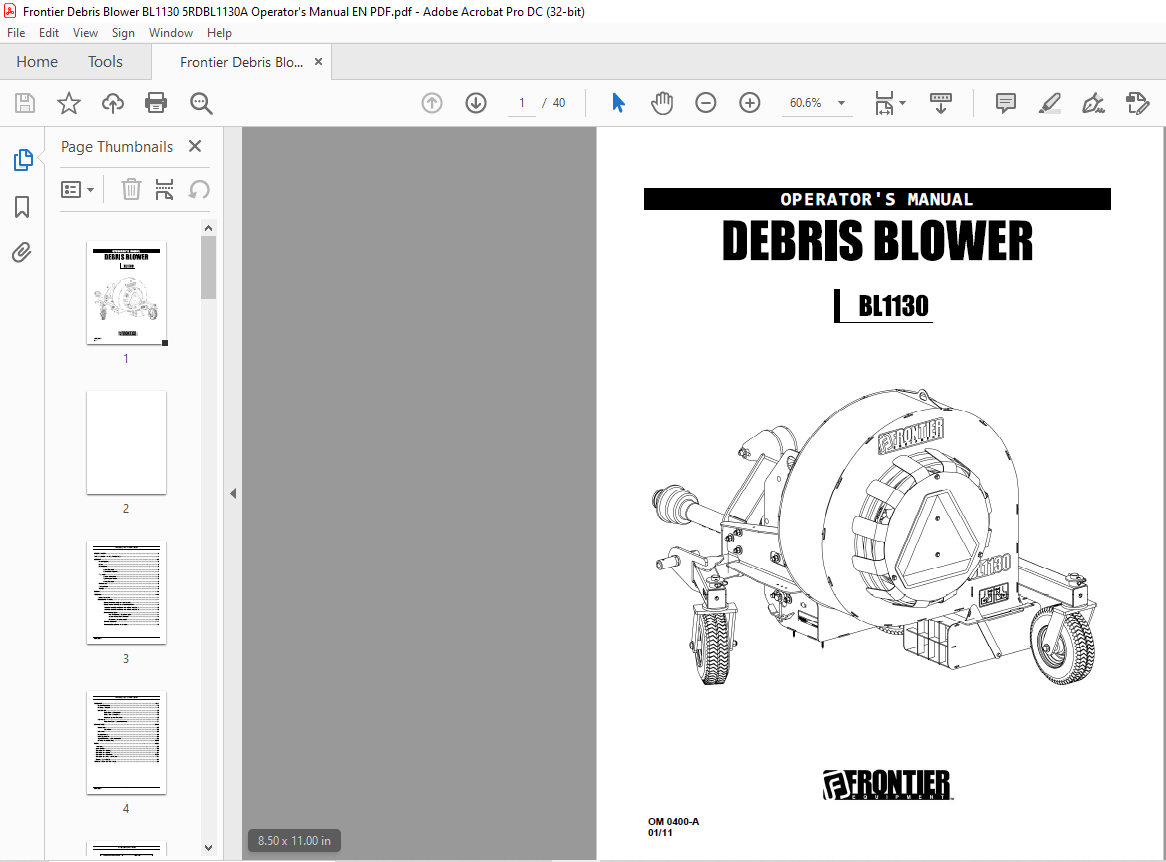Open the Attachments paperclip panel
The width and height of the screenshot is (1166, 862).
pyautogui.click(x=22, y=253)
